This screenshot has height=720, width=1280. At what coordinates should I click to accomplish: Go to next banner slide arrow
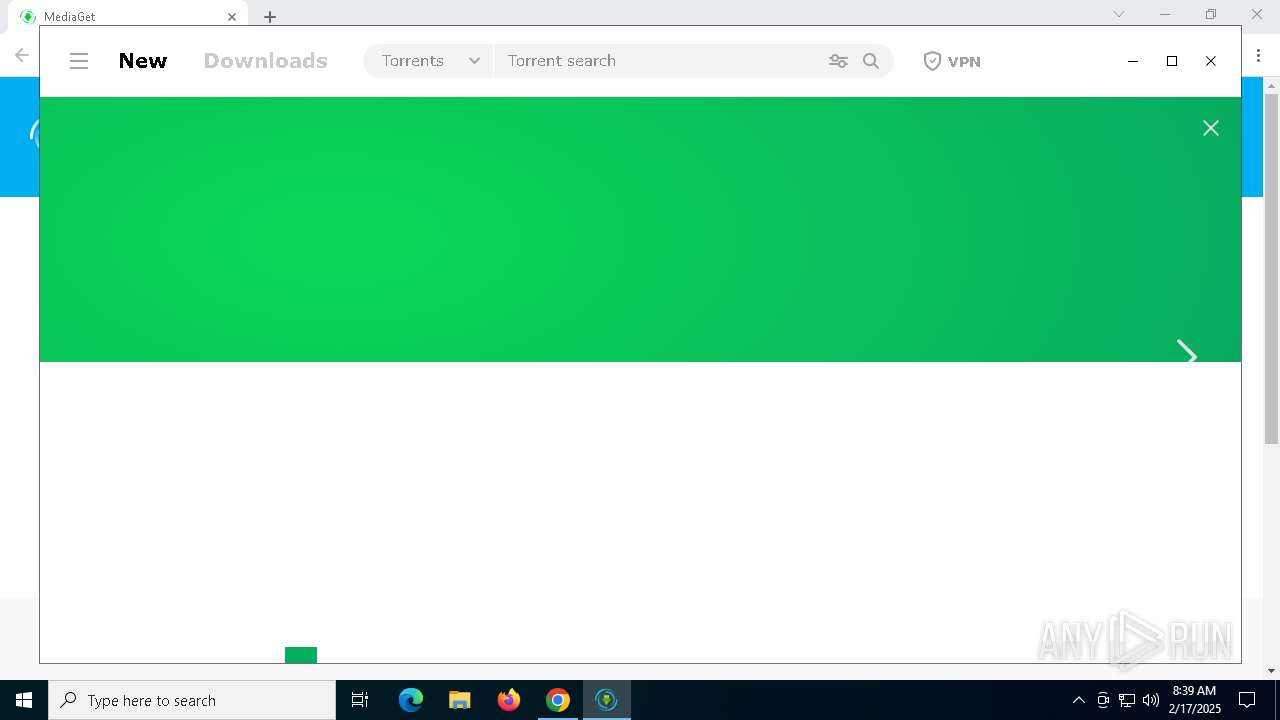pos(1187,352)
